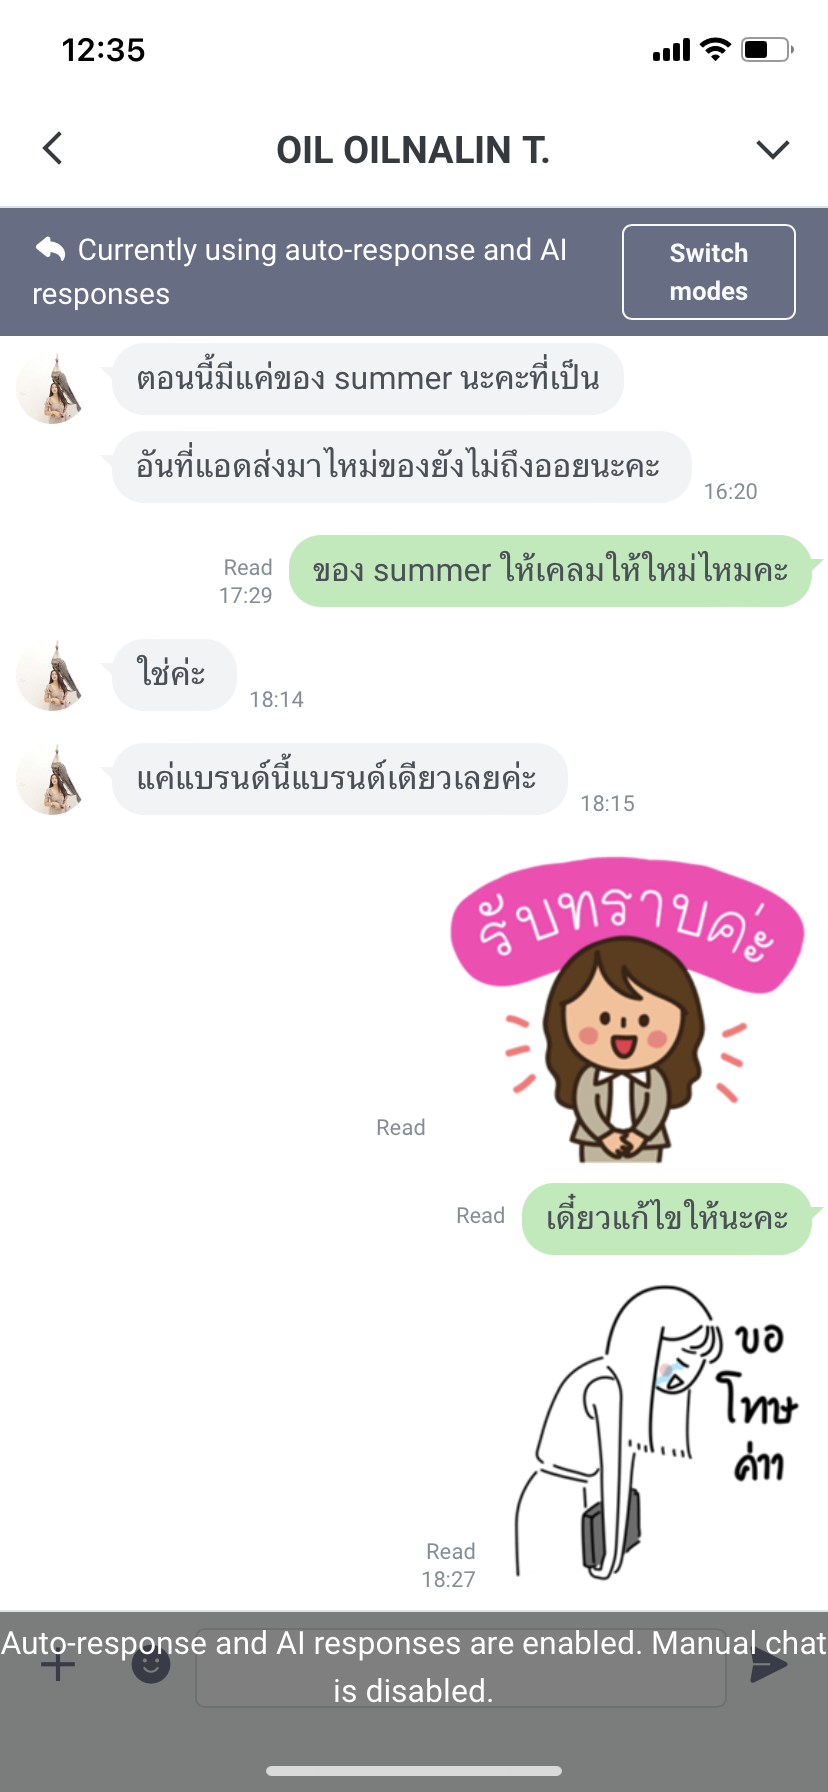Tap the avatar next to ใช่ค่ะ

point(52,675)
